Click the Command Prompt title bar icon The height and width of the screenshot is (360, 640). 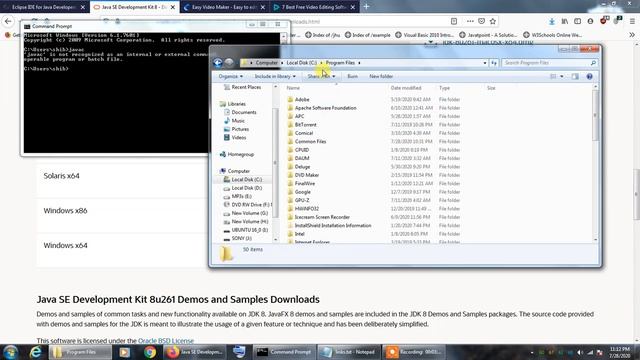(x=27, y=26)
